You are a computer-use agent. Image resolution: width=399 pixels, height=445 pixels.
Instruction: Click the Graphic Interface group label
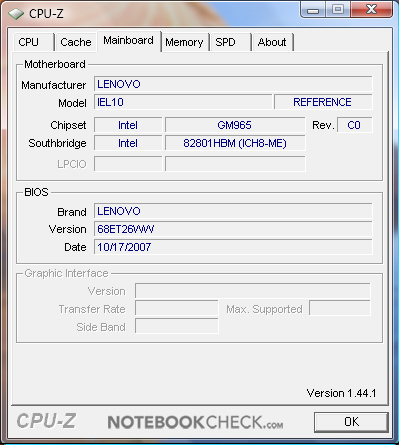(x=66, y=273)
